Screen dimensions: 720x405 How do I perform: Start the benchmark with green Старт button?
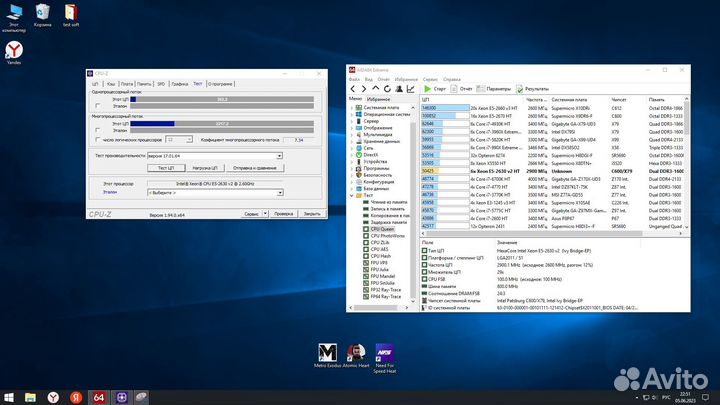(x=434, y=89)
